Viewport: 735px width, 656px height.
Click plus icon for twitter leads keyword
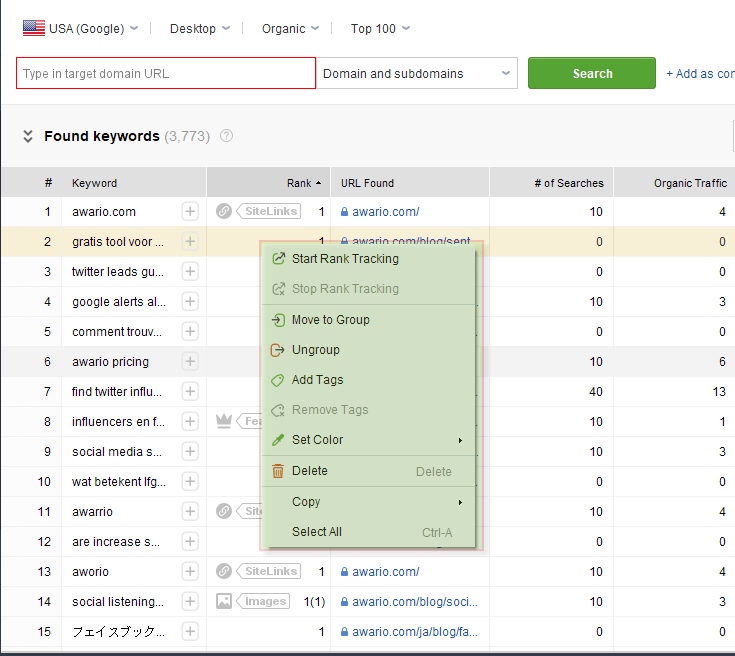[x=190, y=271]
